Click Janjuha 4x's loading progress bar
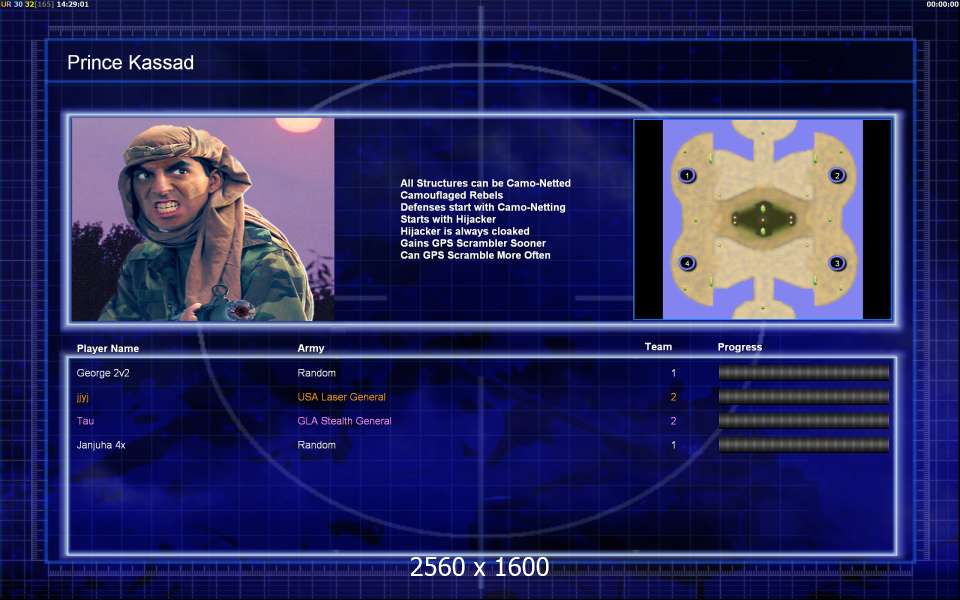 [804, 445]
